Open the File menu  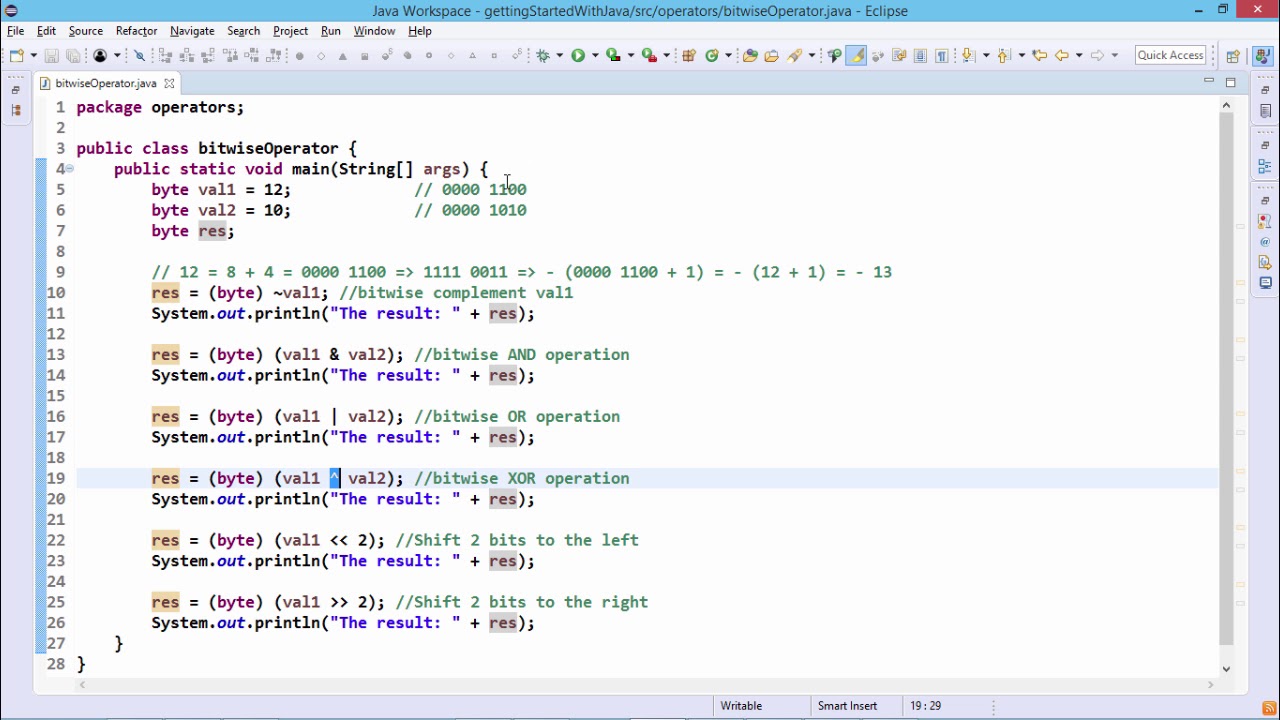point(16,31)
